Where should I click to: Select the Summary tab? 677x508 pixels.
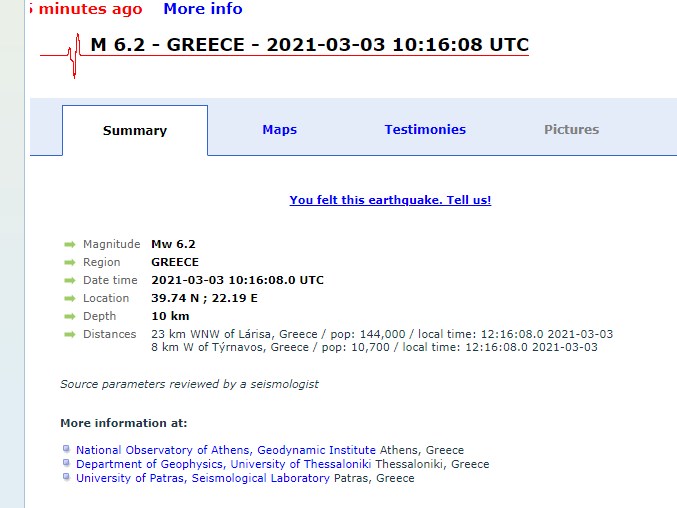click(x=135, y=131)
